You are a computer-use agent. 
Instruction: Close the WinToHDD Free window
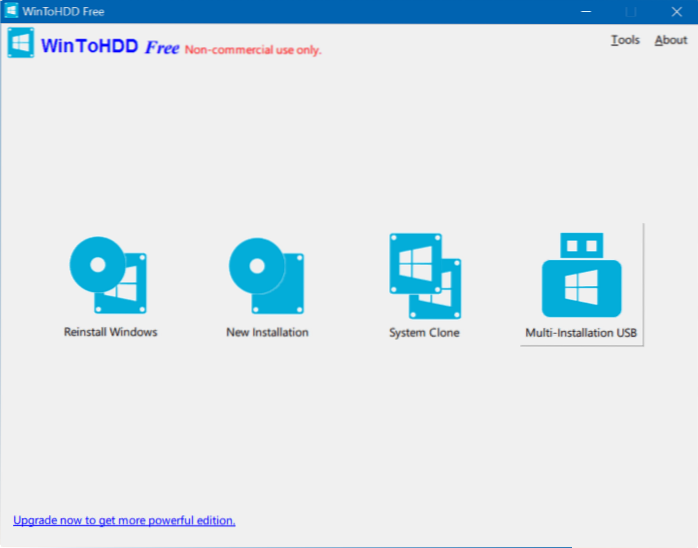[673, 12]
